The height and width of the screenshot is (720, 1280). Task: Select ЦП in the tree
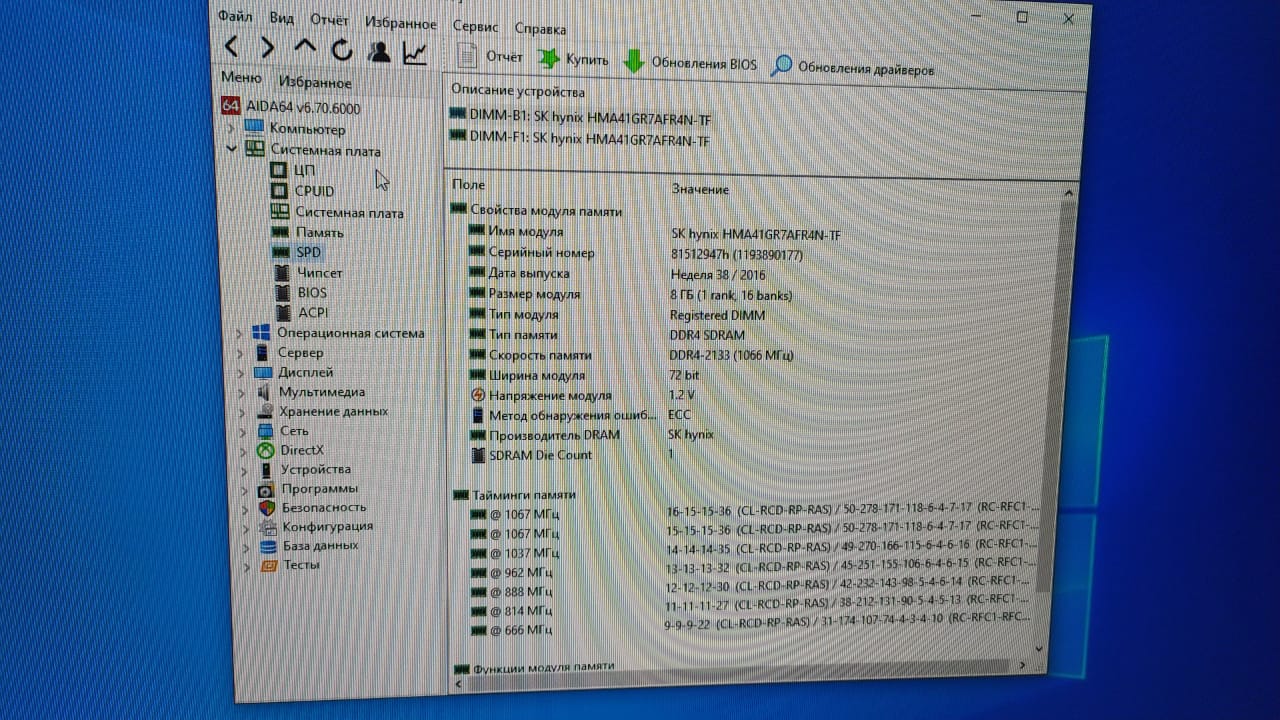(293, 170)
